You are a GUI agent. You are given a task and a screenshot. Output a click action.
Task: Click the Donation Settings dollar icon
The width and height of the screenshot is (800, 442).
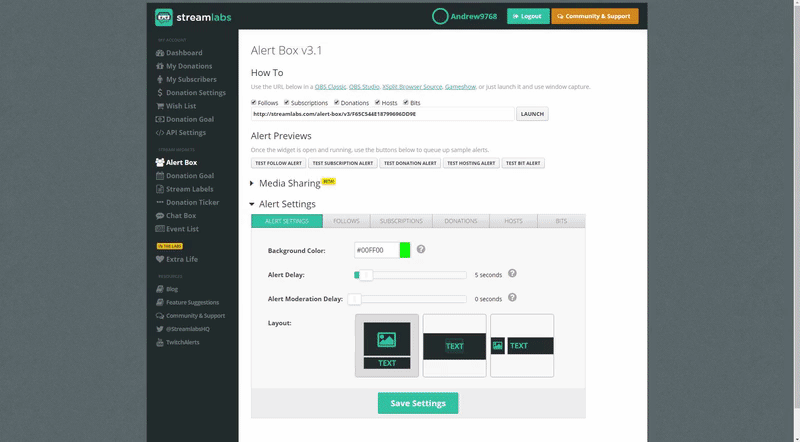[160, 92]
